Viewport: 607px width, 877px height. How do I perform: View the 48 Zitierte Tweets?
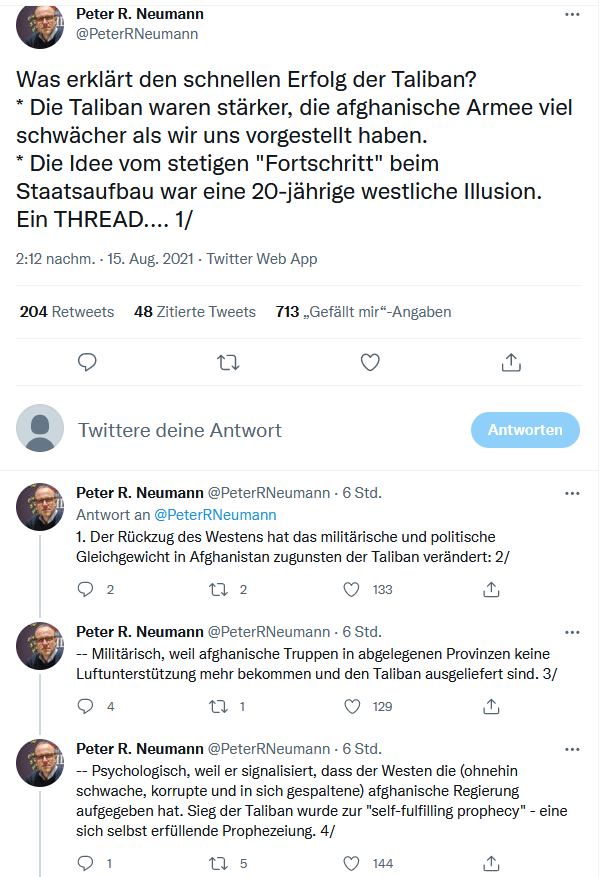(194, 312)
